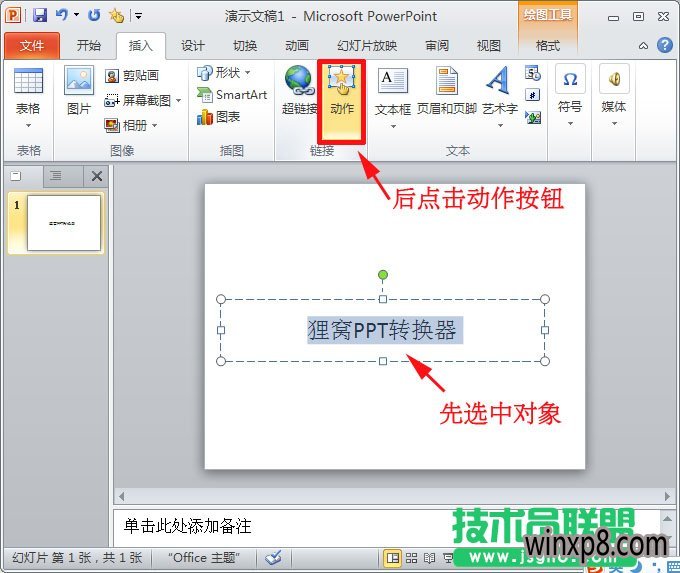Open the 相册 photo album dropdown
The height and width of the screenshot is (573, 680).
point(131,126)
